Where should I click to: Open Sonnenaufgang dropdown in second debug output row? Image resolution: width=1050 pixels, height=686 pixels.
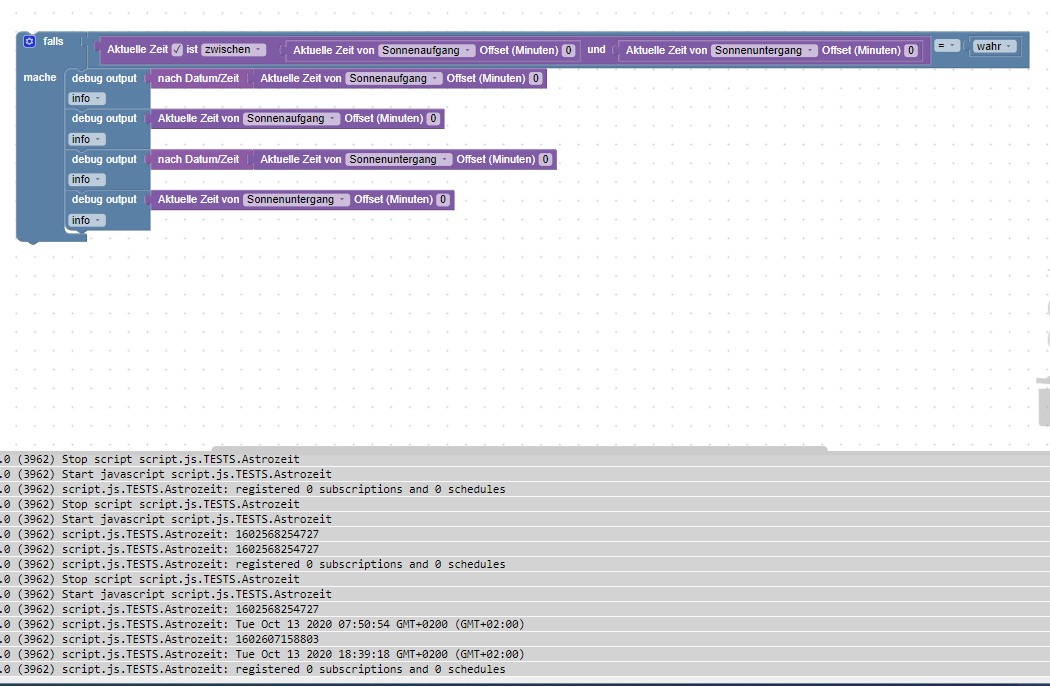[x=292, y=119]
